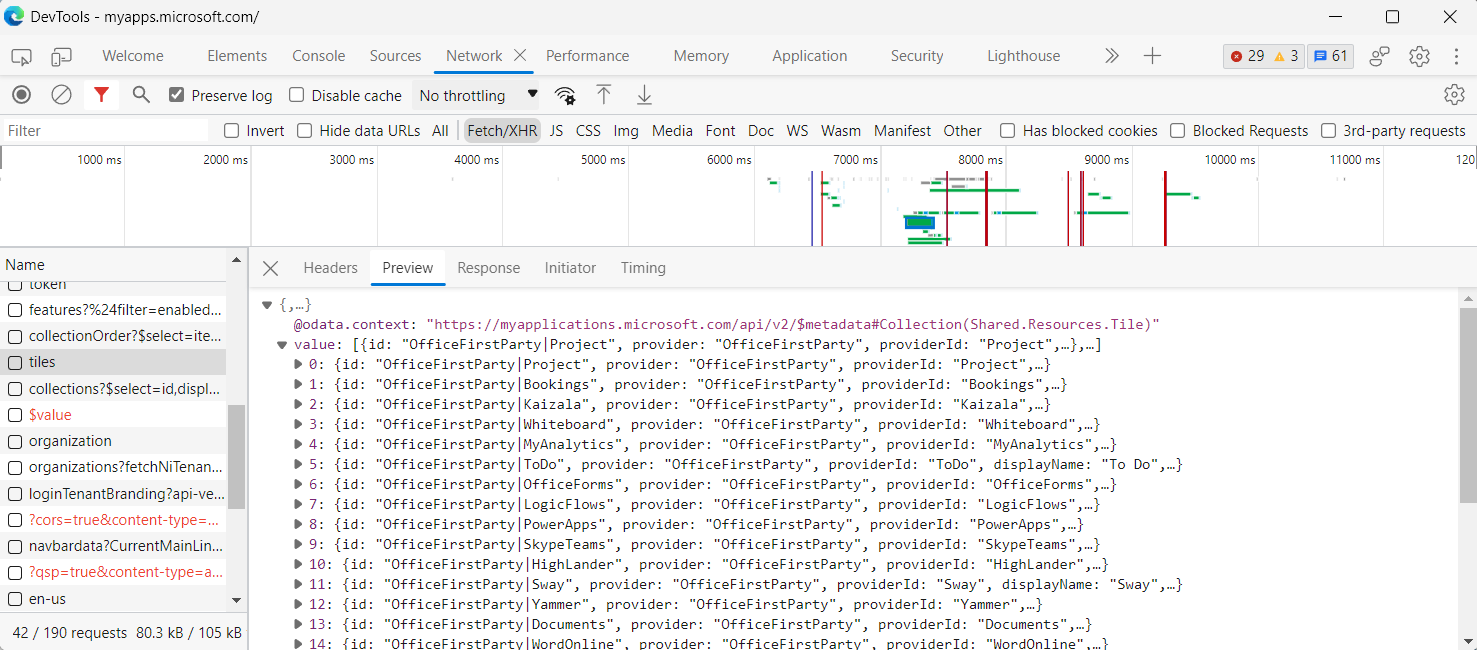Click the export HAR download arrow

click(645, 95)
